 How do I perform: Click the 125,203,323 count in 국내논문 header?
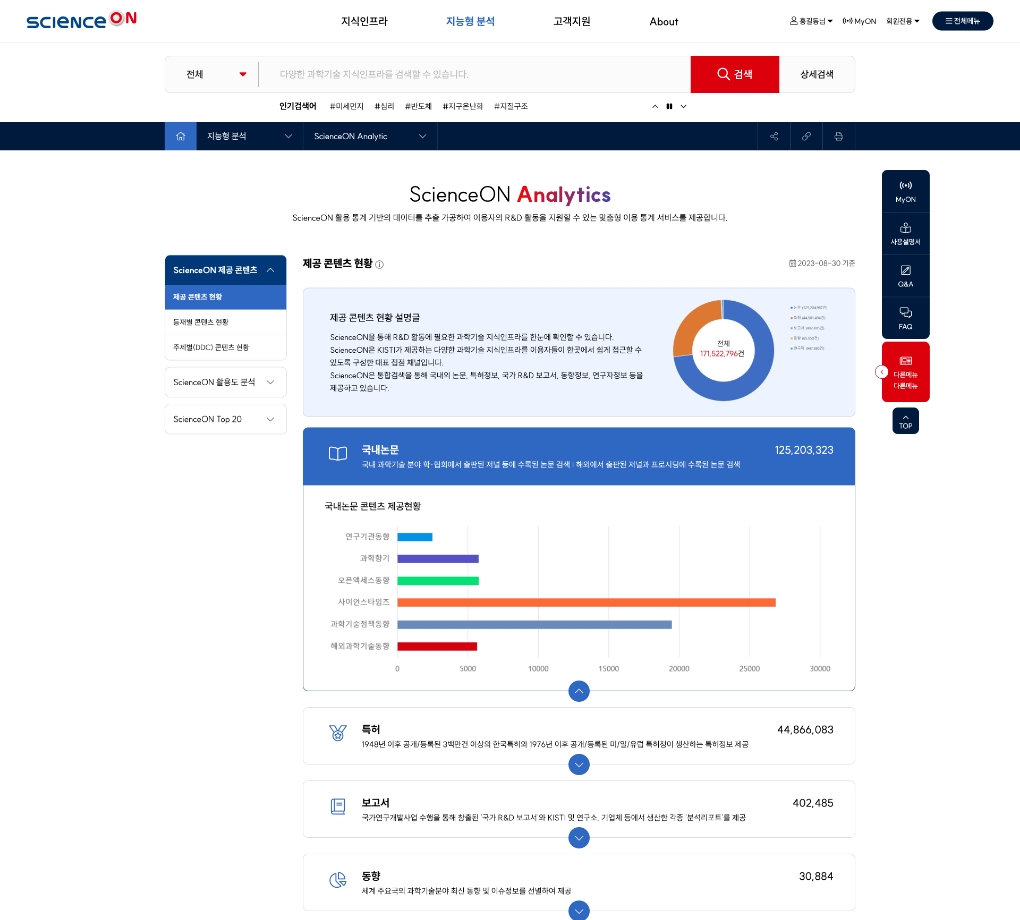804,450
